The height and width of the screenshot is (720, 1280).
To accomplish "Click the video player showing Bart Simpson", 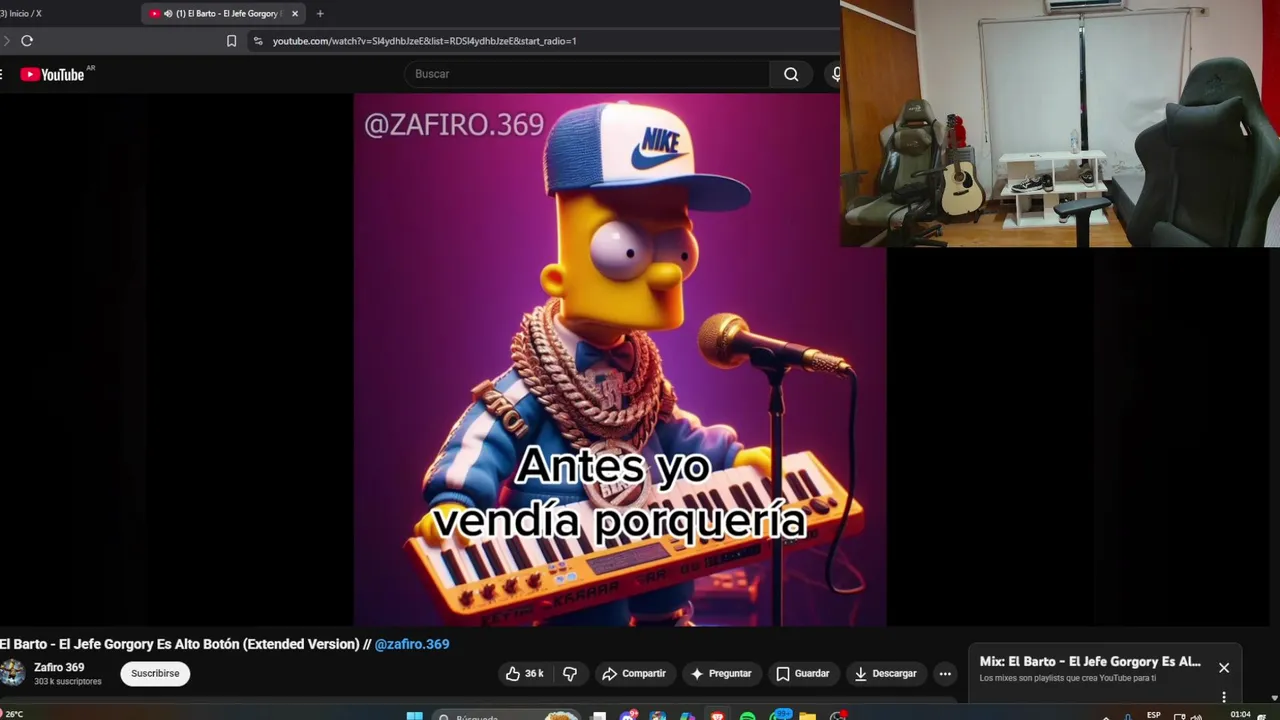I will click(x=620, y=360).
